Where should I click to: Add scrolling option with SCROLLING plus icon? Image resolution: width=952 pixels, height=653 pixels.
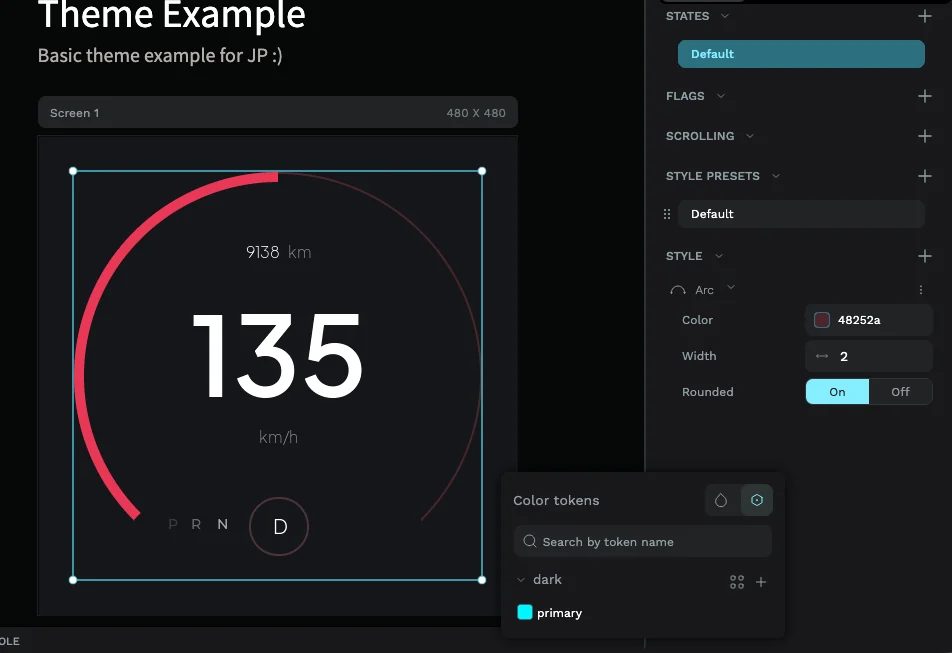924,136
